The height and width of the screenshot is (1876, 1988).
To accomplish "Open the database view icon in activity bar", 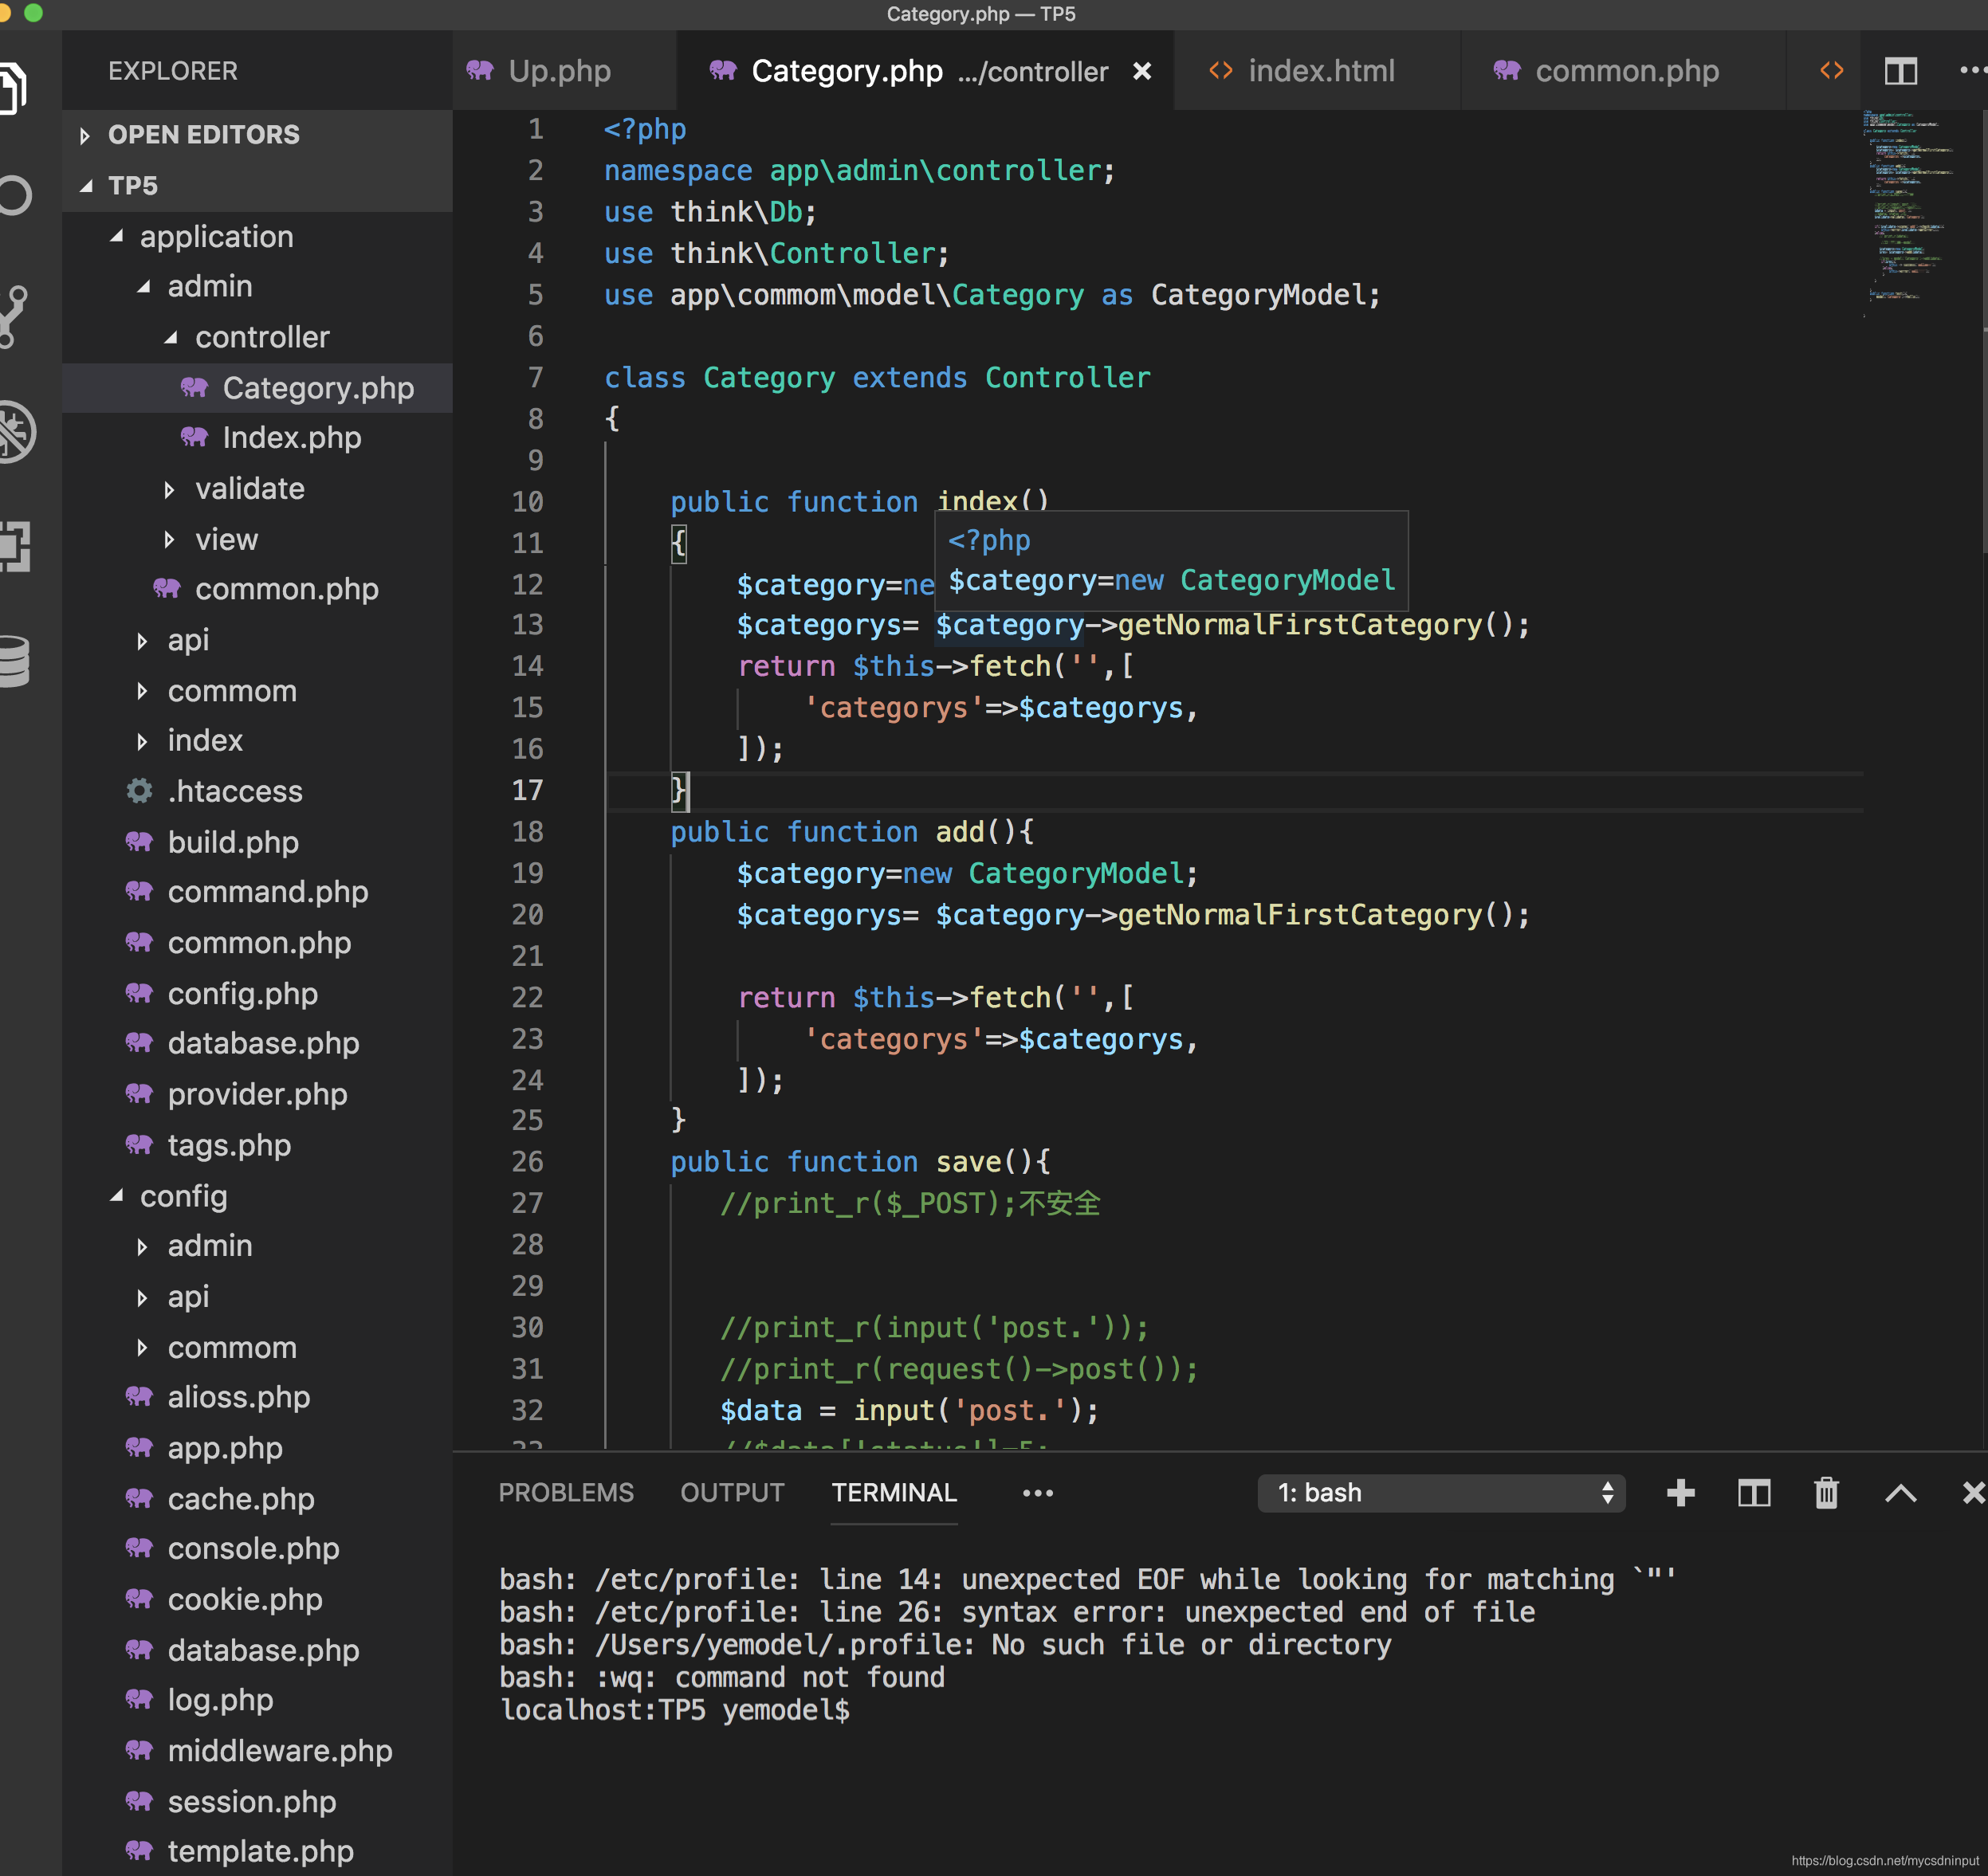I will tap(14, 661).
